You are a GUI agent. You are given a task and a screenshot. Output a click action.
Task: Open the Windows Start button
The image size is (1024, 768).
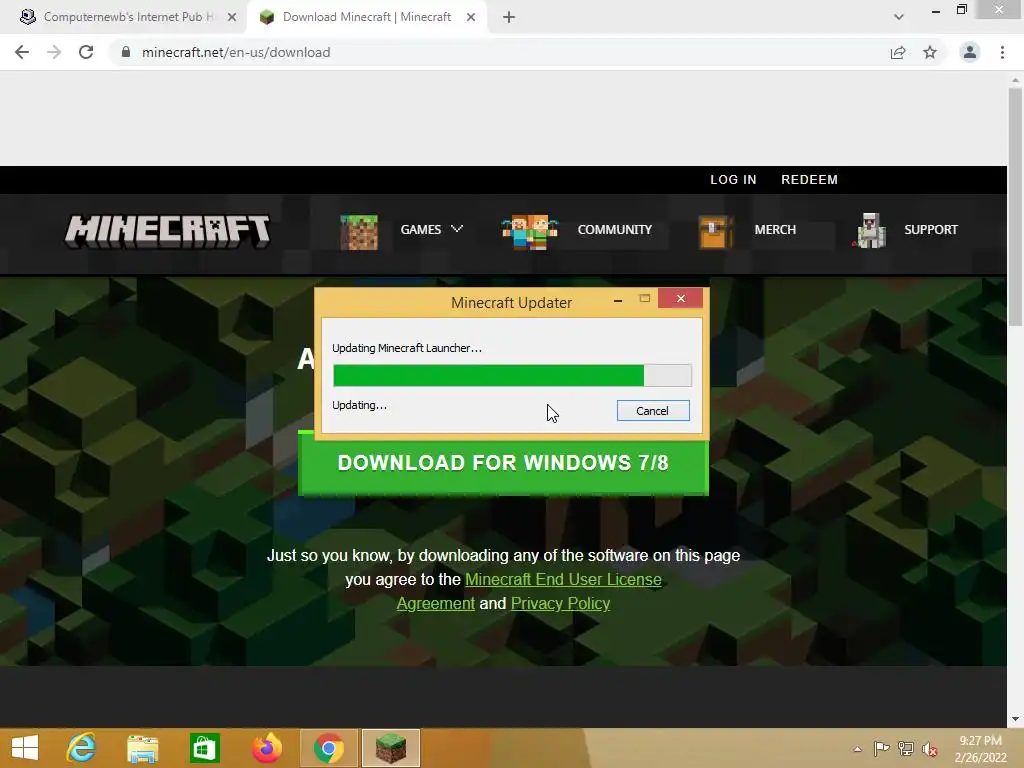pos(25,748)
